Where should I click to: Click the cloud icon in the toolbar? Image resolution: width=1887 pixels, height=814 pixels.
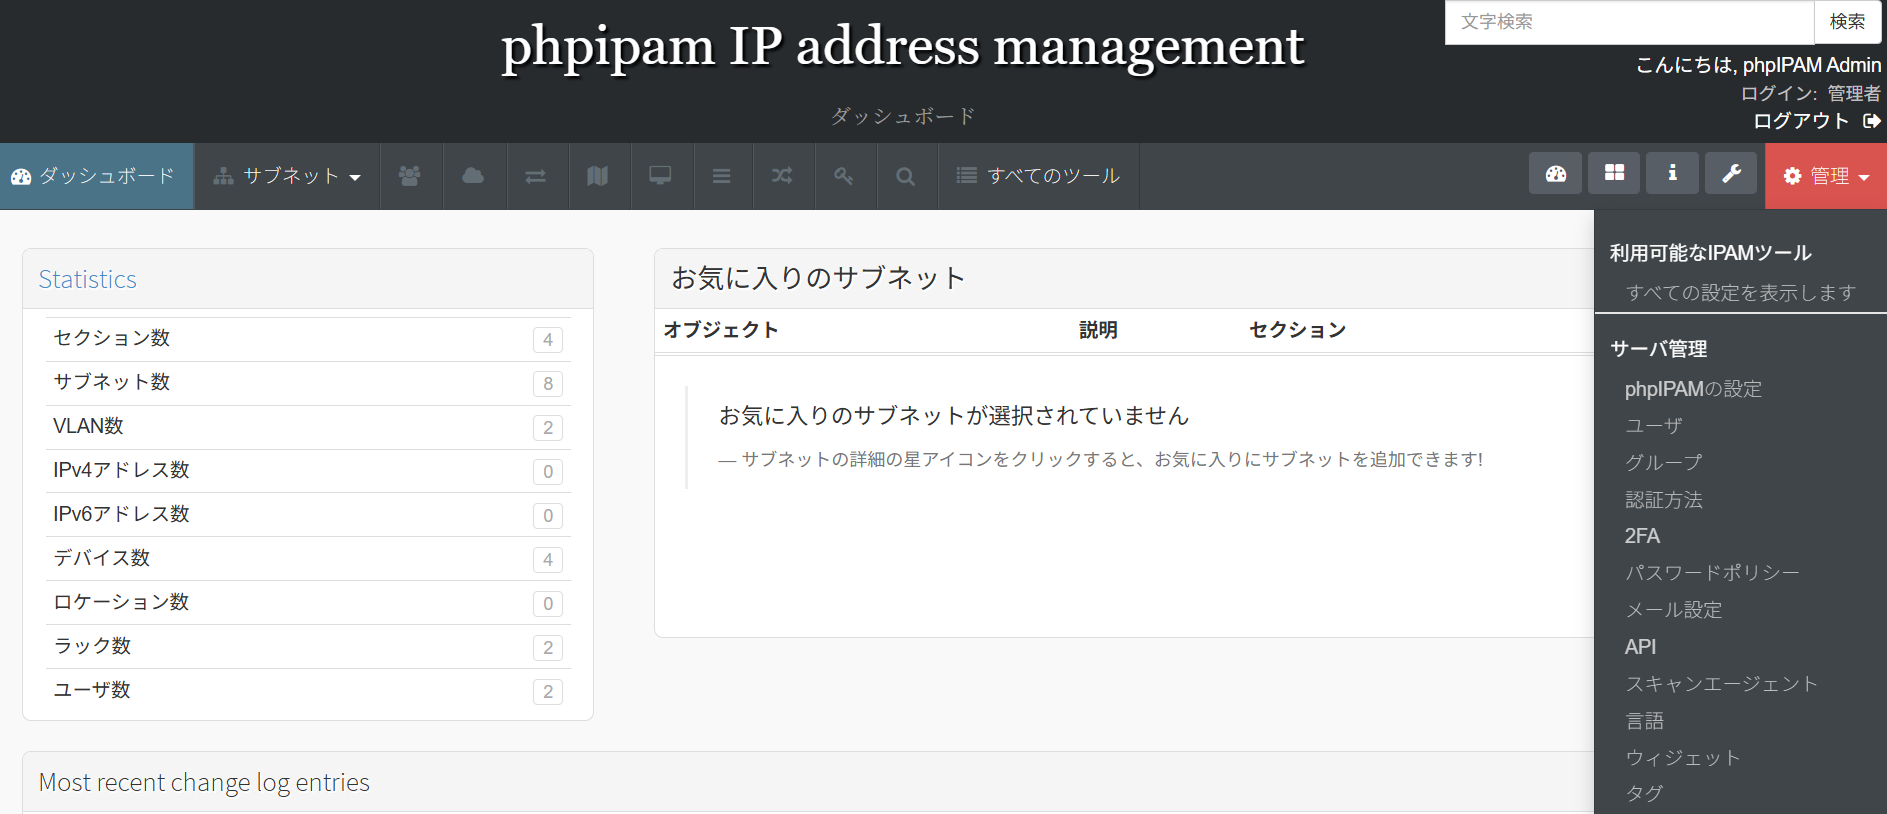click(x=473, y=176)
